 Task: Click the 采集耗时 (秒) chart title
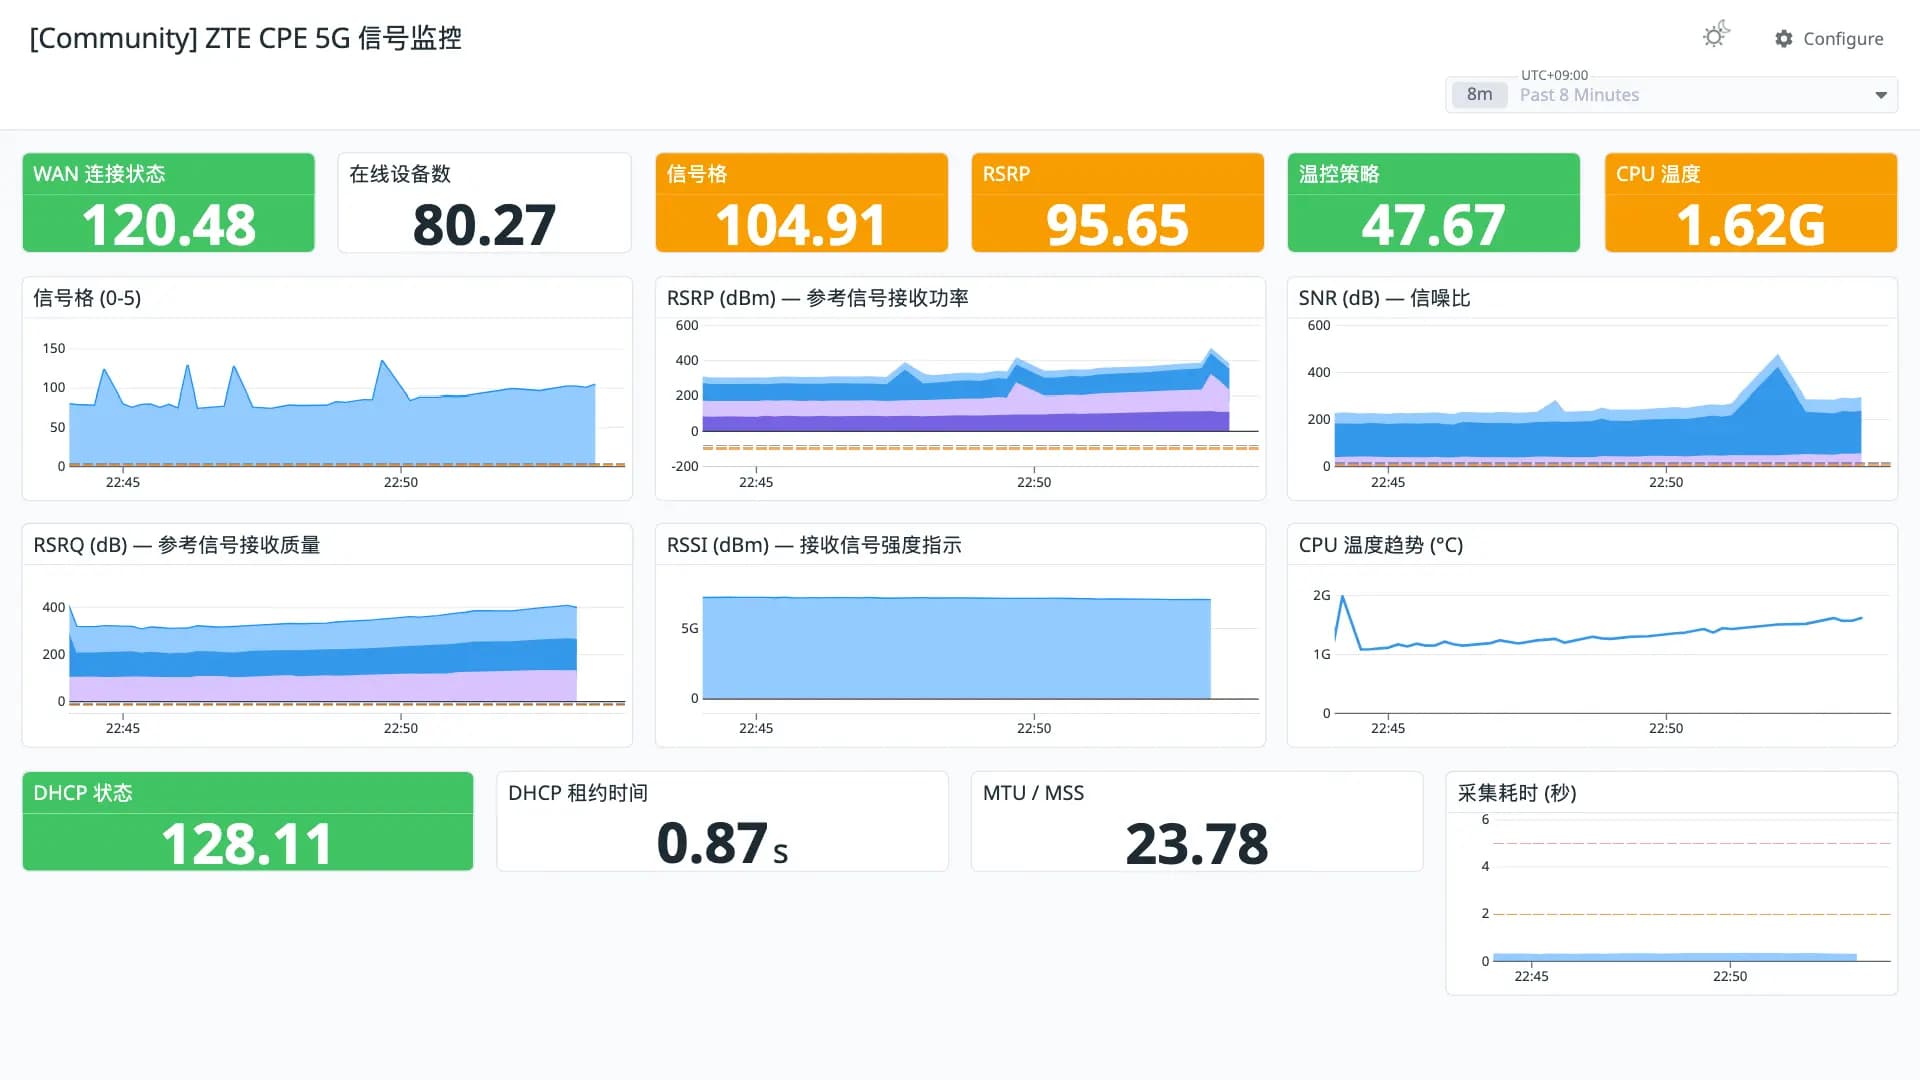pyautogui.click(x=1516, y=793)
